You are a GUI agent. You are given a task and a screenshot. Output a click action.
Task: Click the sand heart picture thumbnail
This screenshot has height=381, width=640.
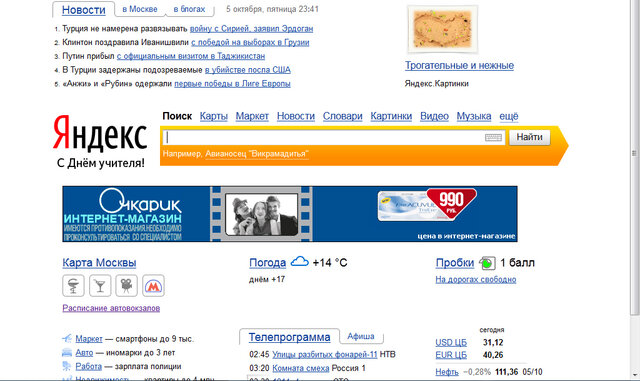[442, 29]
